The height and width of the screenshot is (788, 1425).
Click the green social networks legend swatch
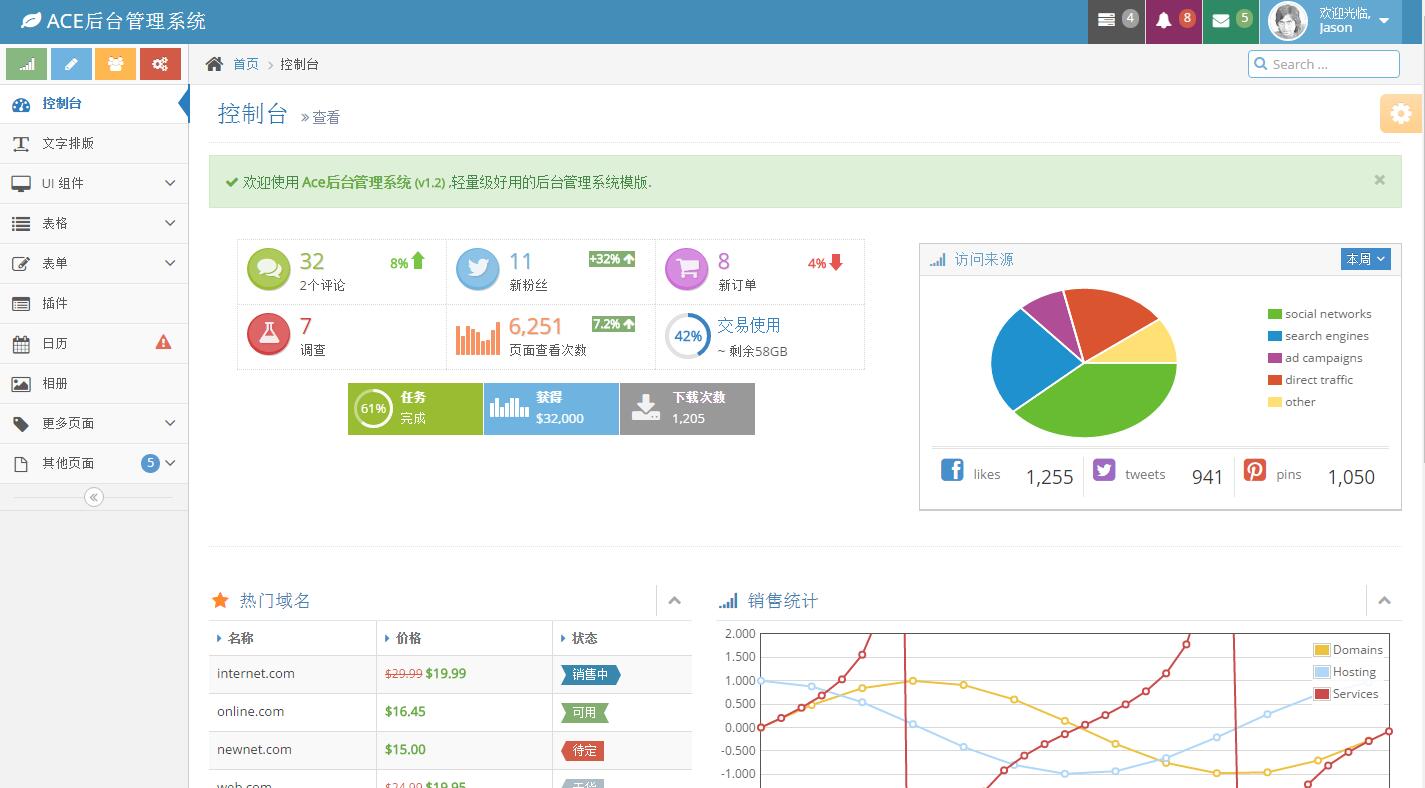[1274, 314]
